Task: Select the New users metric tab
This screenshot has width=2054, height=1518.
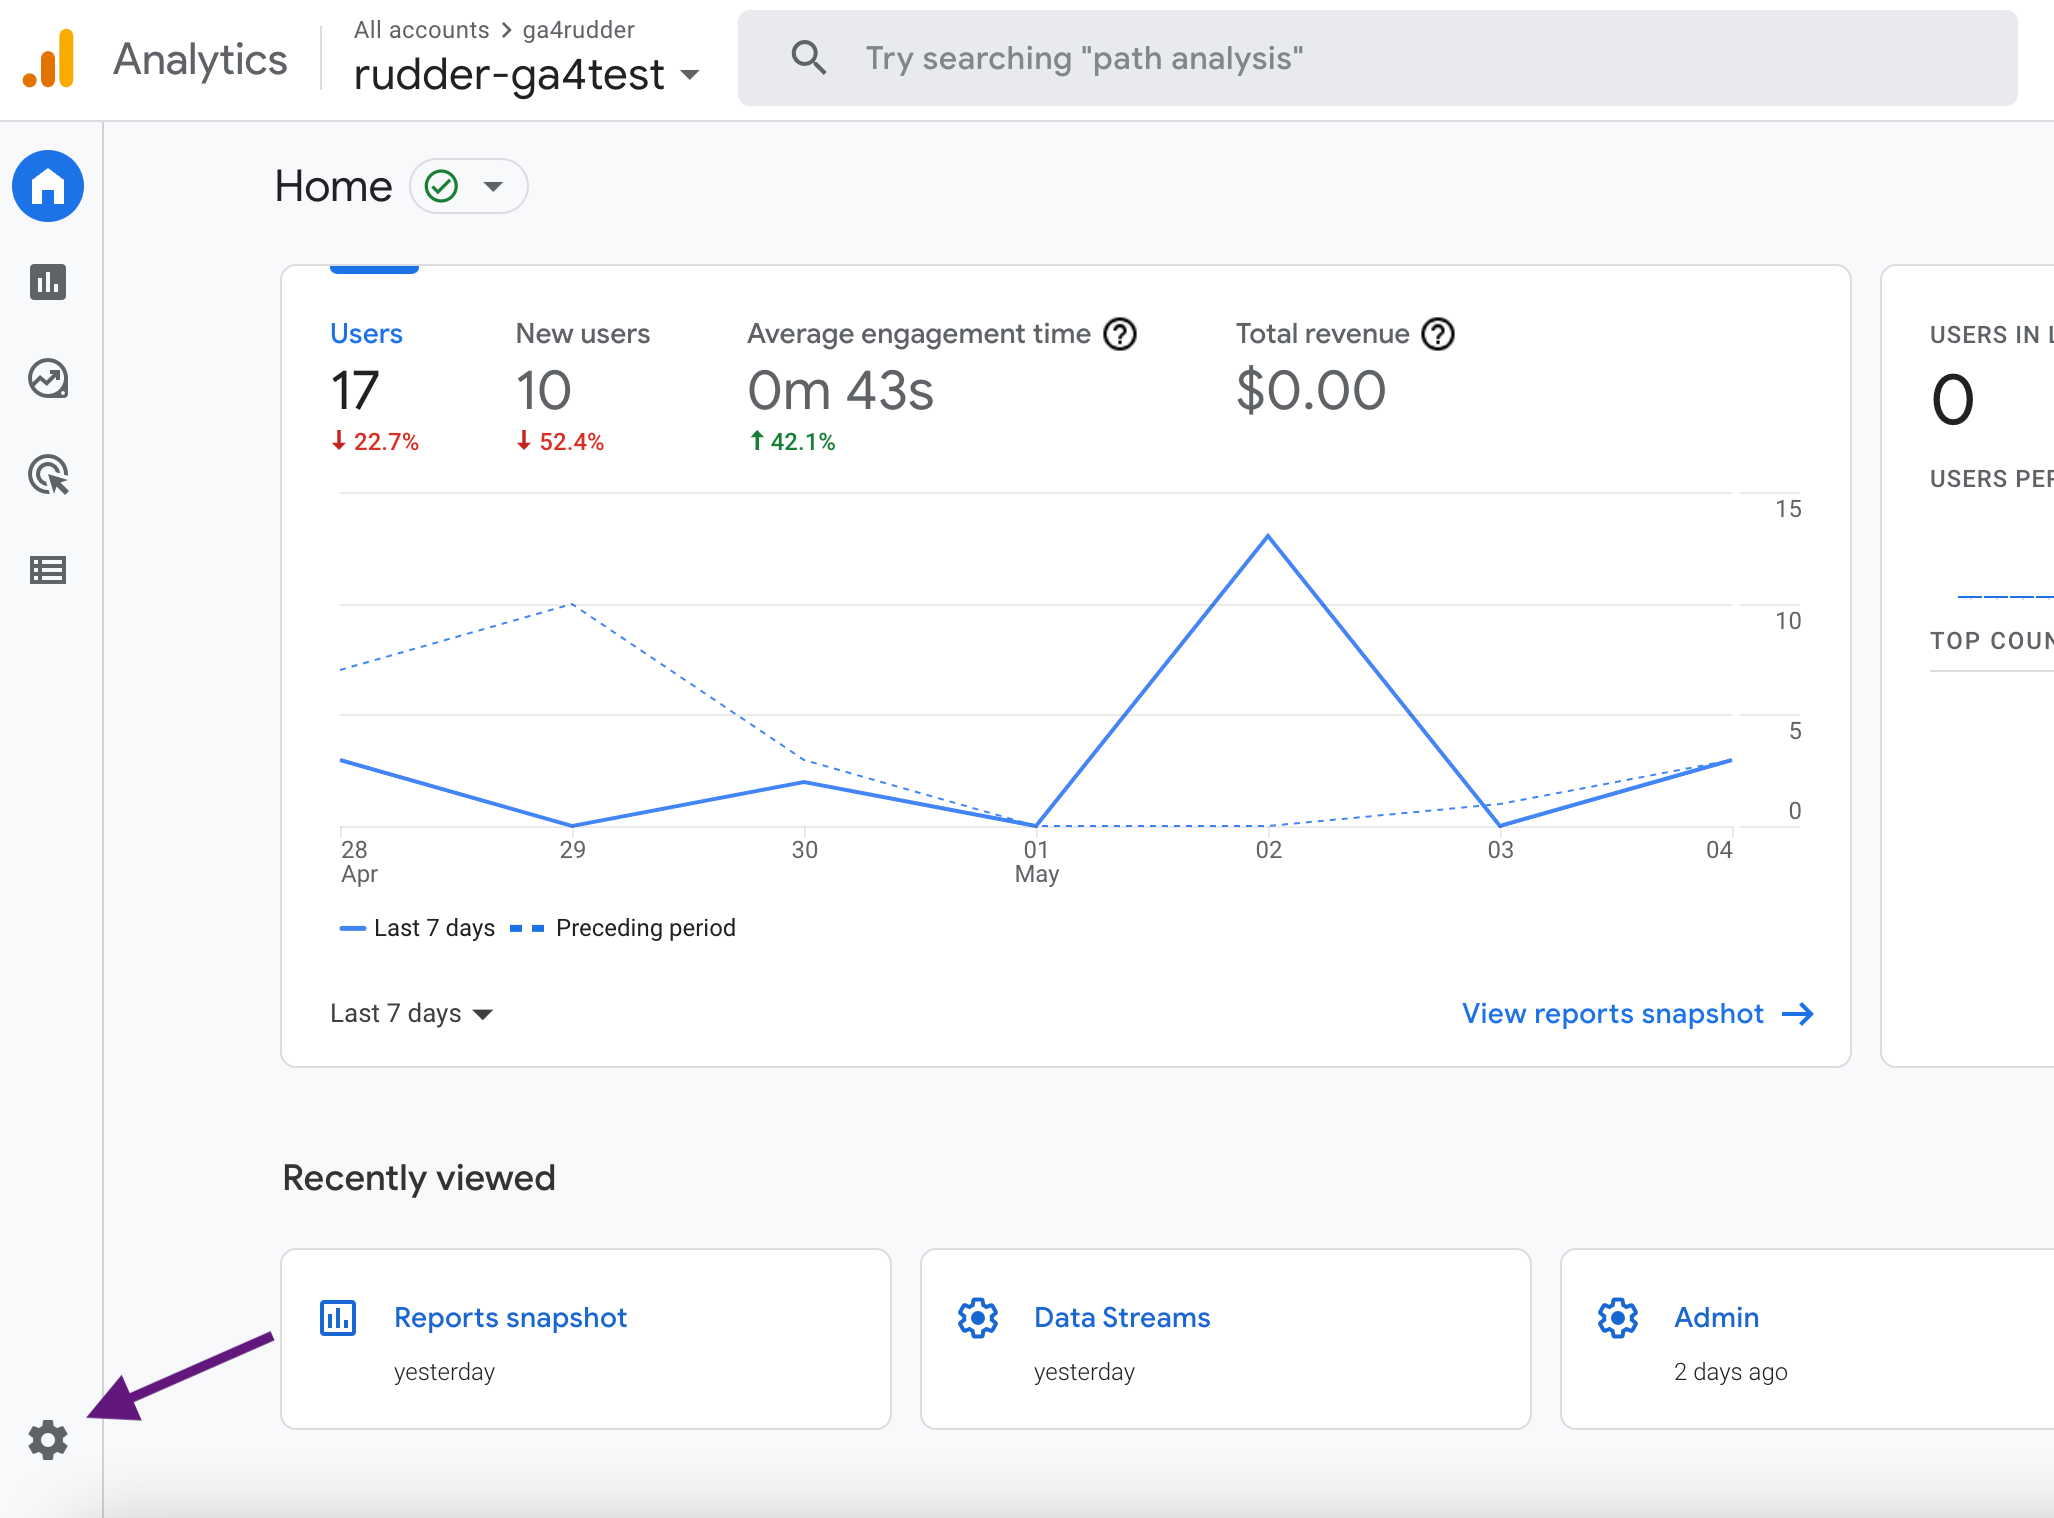Action: 582,334
